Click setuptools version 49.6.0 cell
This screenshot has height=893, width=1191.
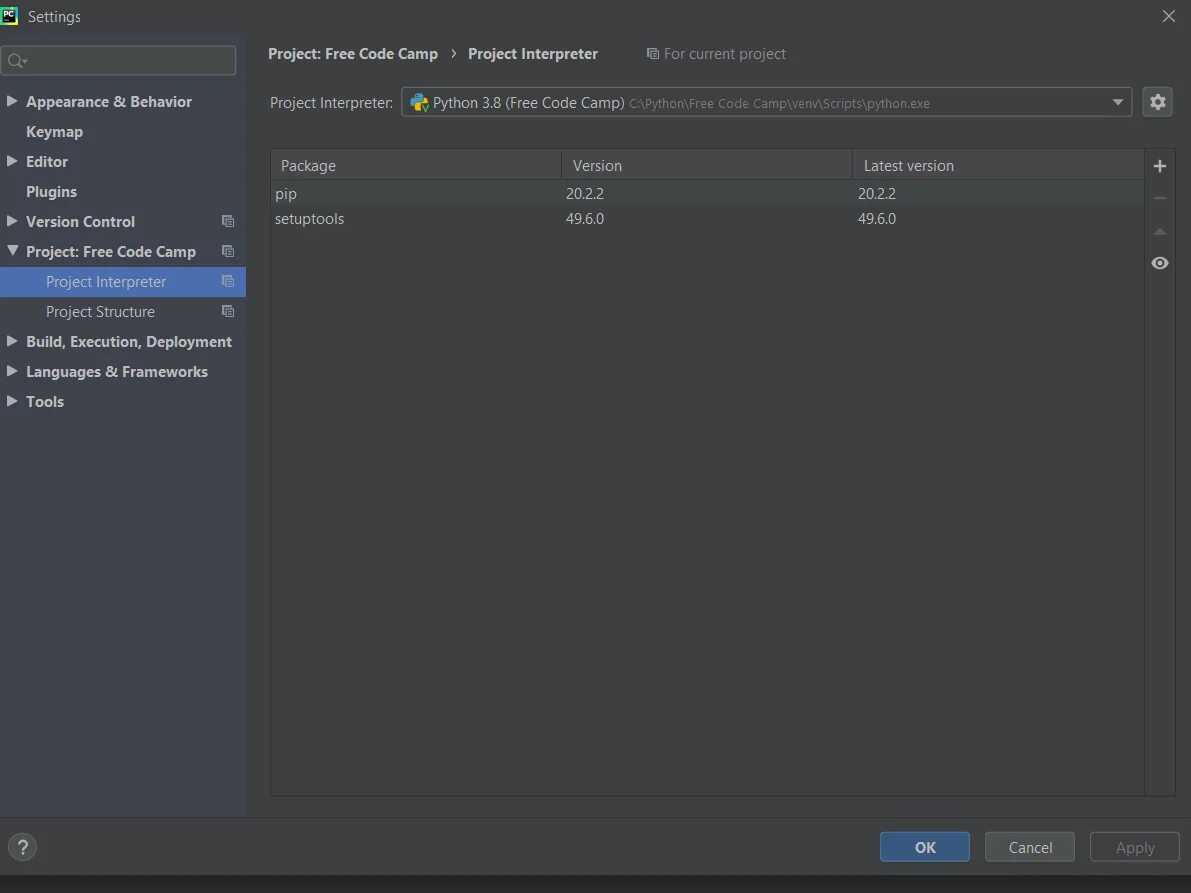point(585,219)
